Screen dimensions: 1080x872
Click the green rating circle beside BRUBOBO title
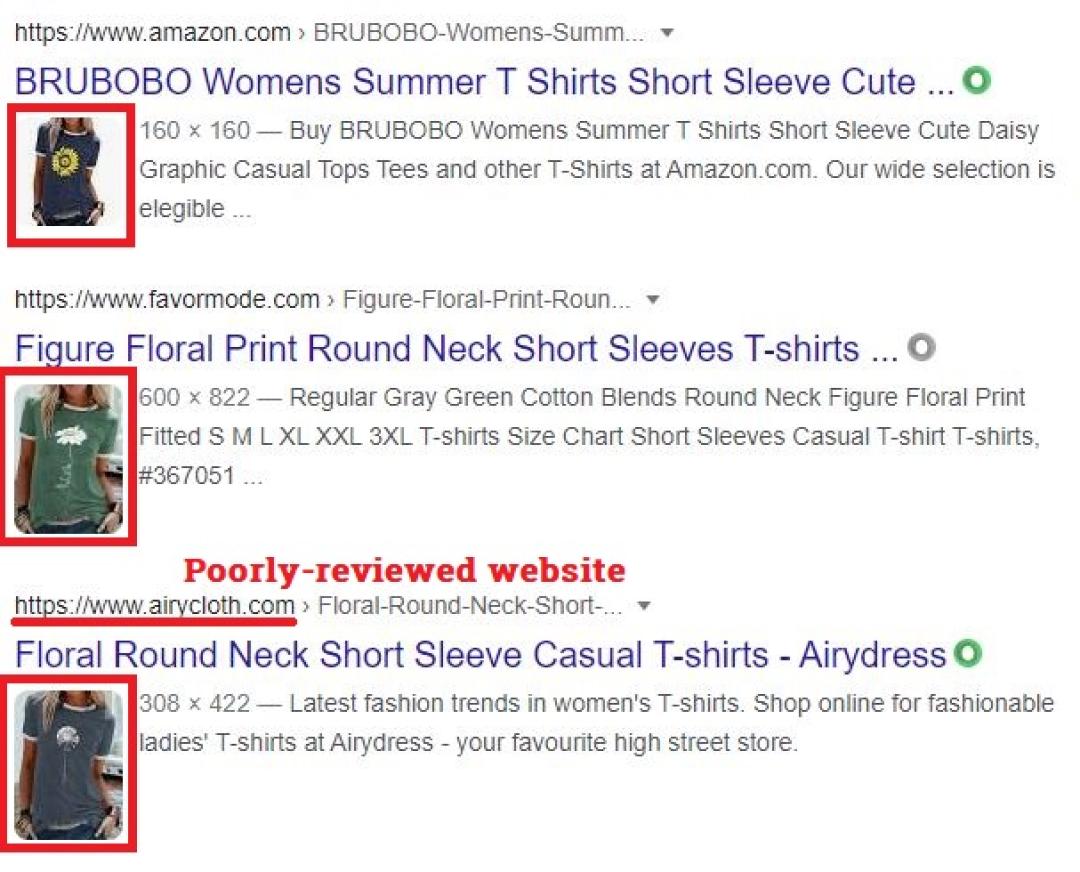[x=976, y=80]
